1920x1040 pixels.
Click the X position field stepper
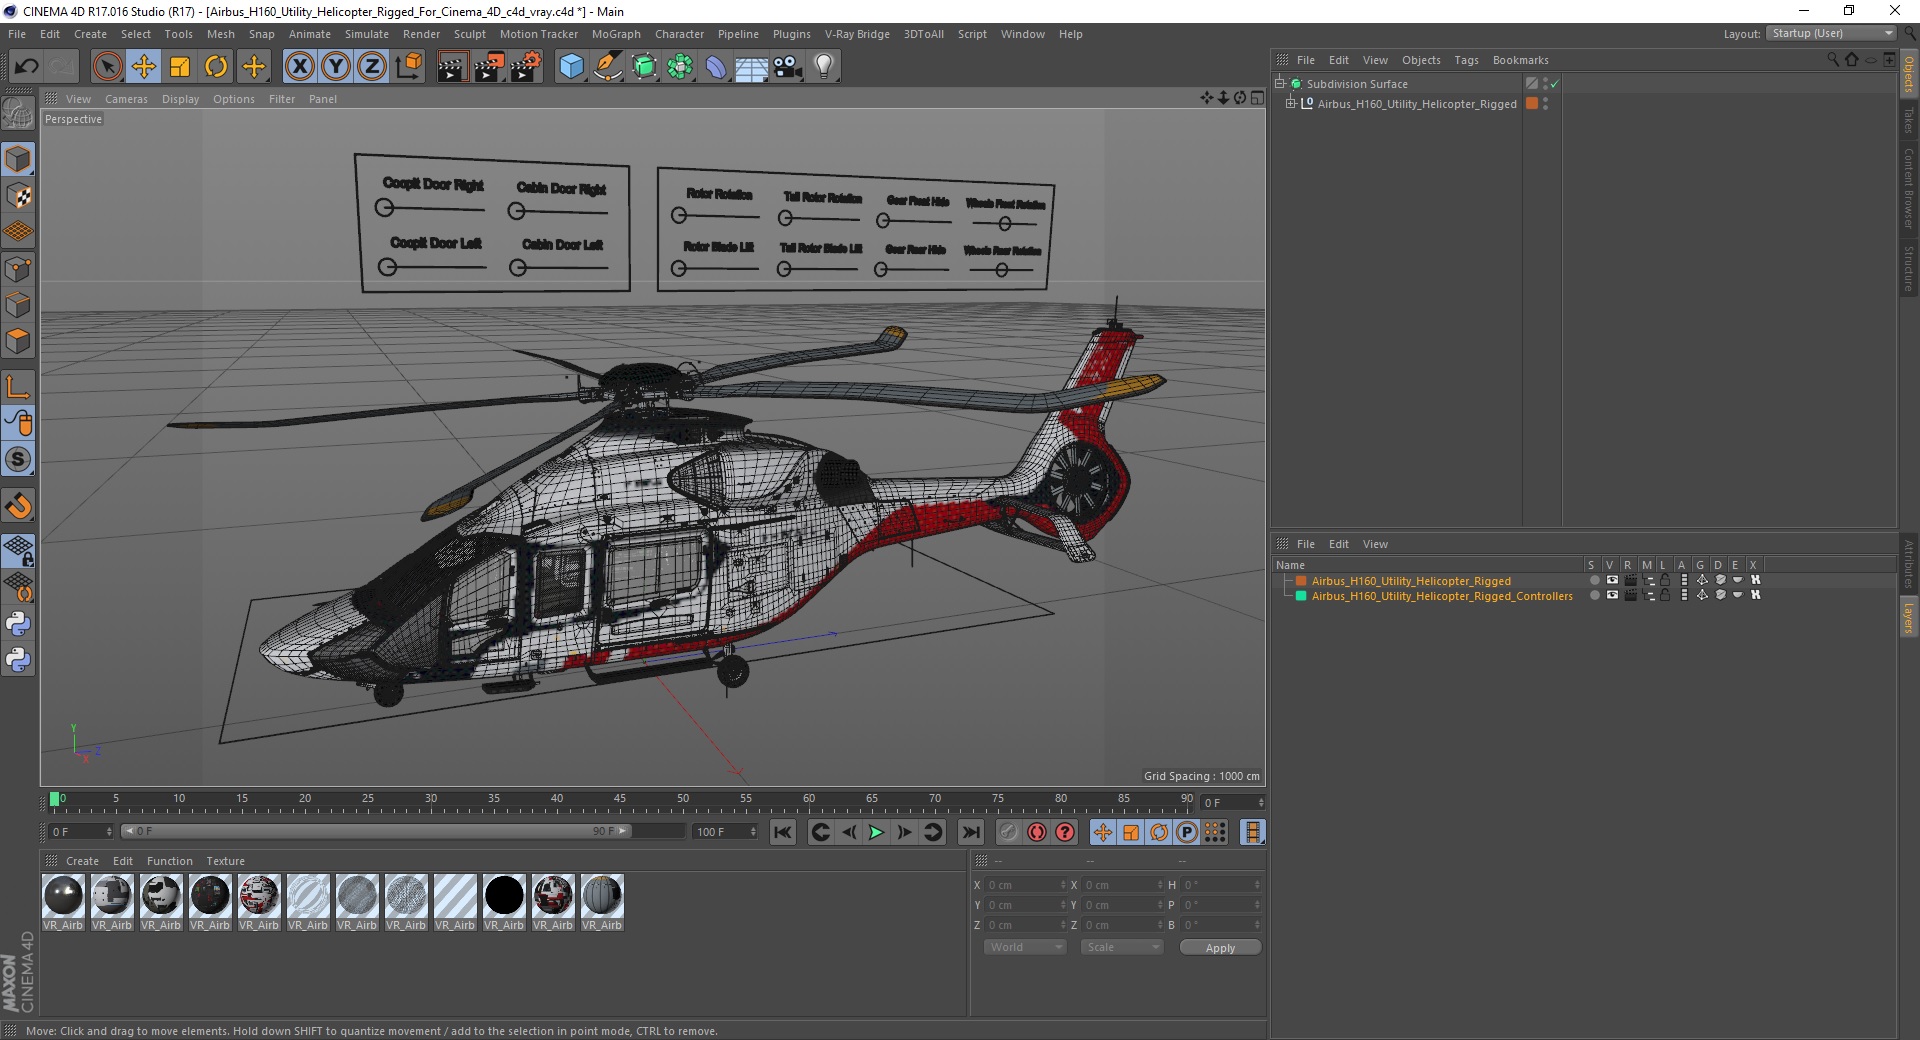(x=1063, y=885)
